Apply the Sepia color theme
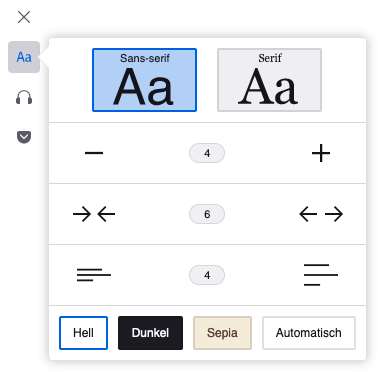This screenshot has width=378, height=372. click(222, 333)
